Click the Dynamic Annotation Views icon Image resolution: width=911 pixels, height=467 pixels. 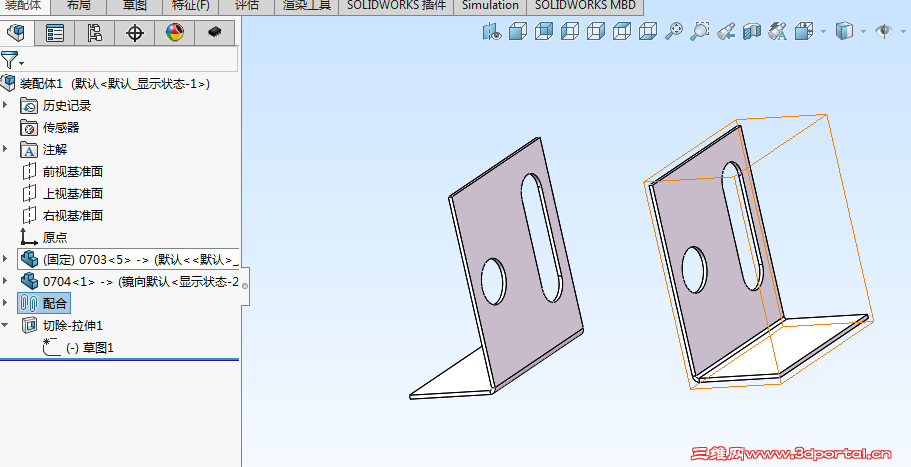pos(778,31)
